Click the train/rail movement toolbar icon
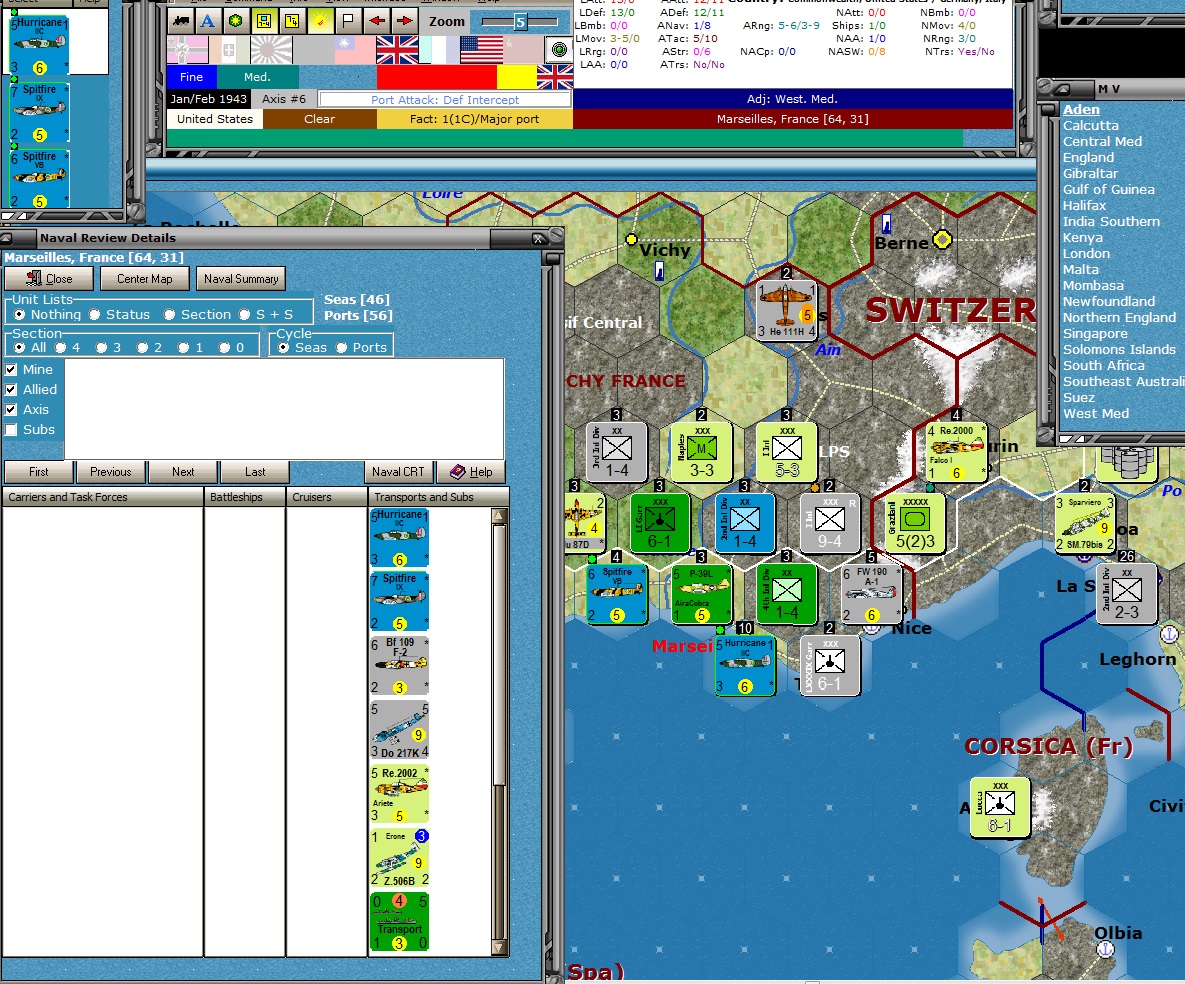This screenshot has height=984, width=1185. pyautogui.click(x=181, y=20)
